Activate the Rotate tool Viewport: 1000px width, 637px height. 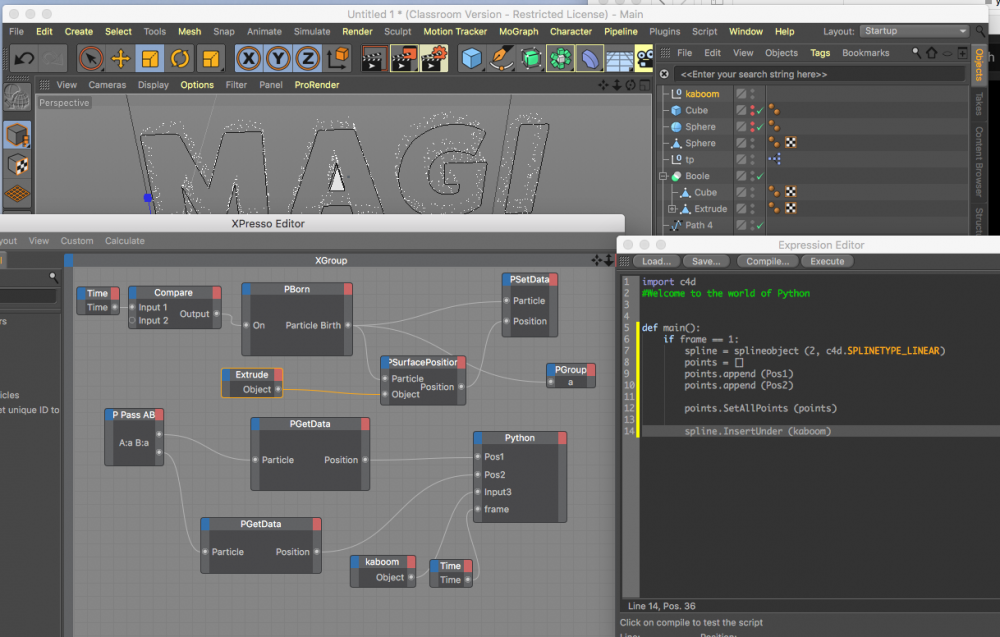coord(180,58)
